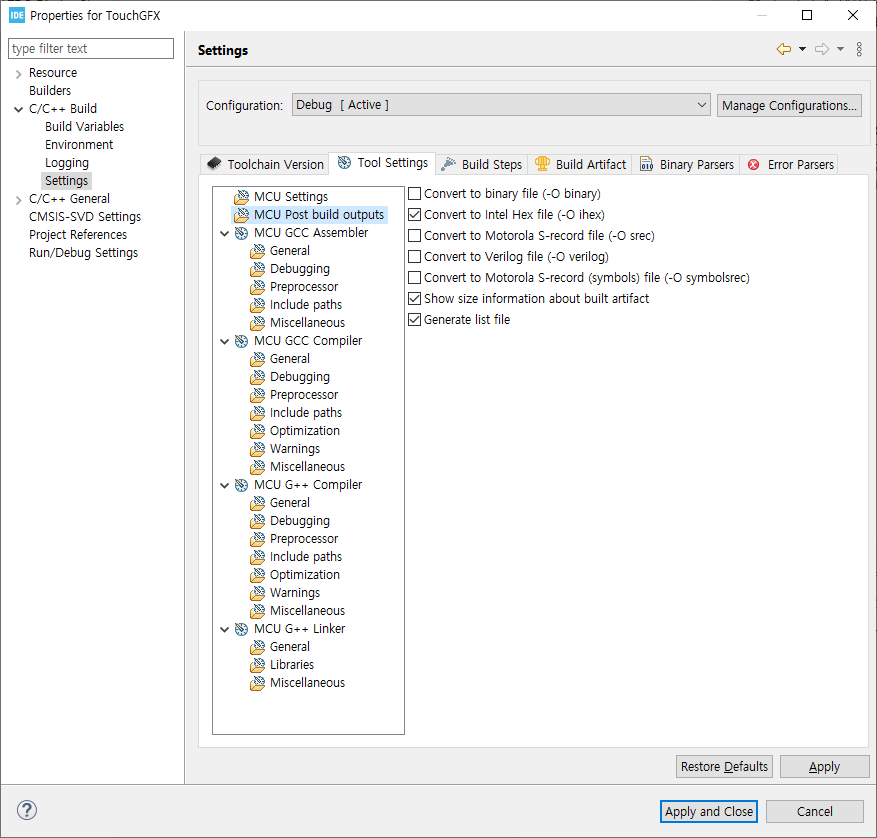Click the help question mark icon
877x838 pixels.
(x=27, y=809)
